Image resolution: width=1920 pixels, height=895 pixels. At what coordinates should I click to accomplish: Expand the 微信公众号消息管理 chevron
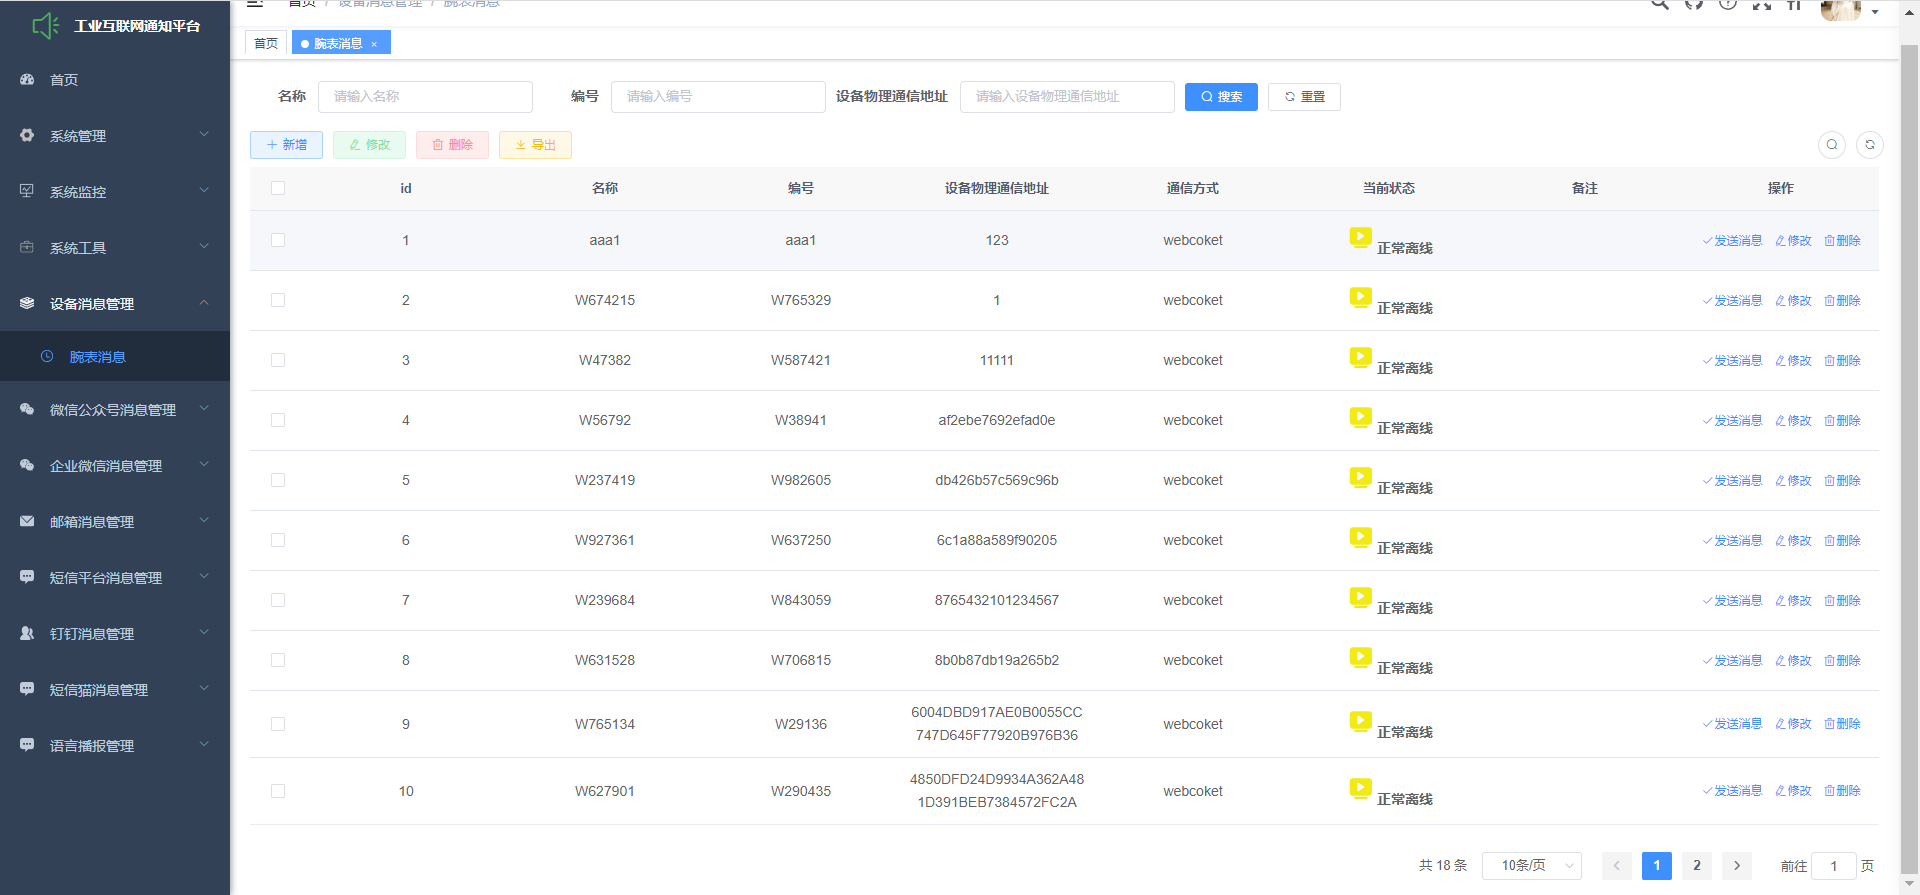204,408
